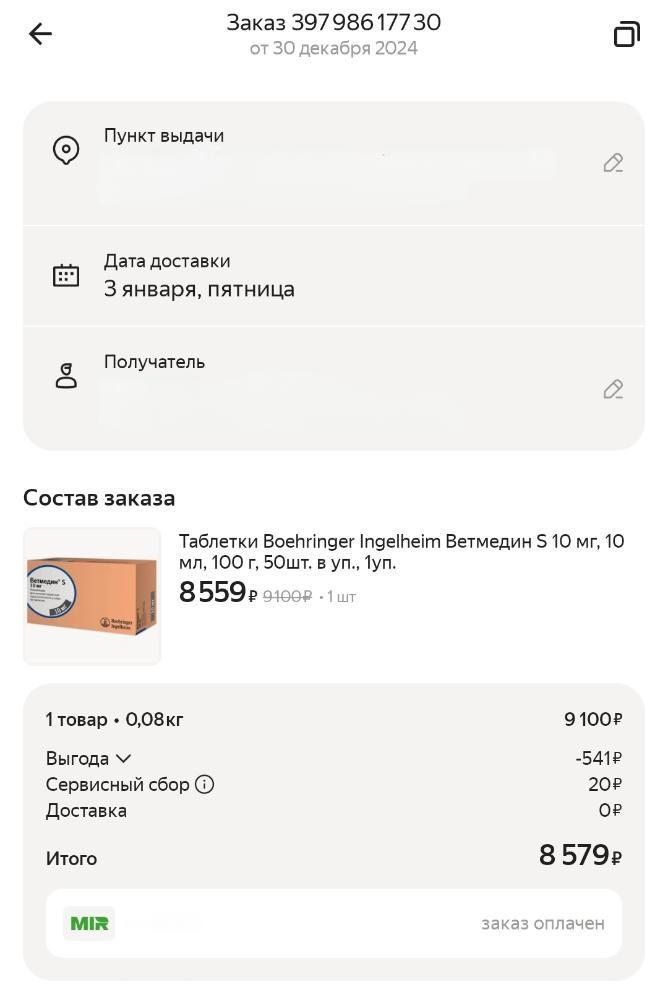668x1000 pixels.
Task: Tap the Сервисный сбор label
Action: click(117, 784)
